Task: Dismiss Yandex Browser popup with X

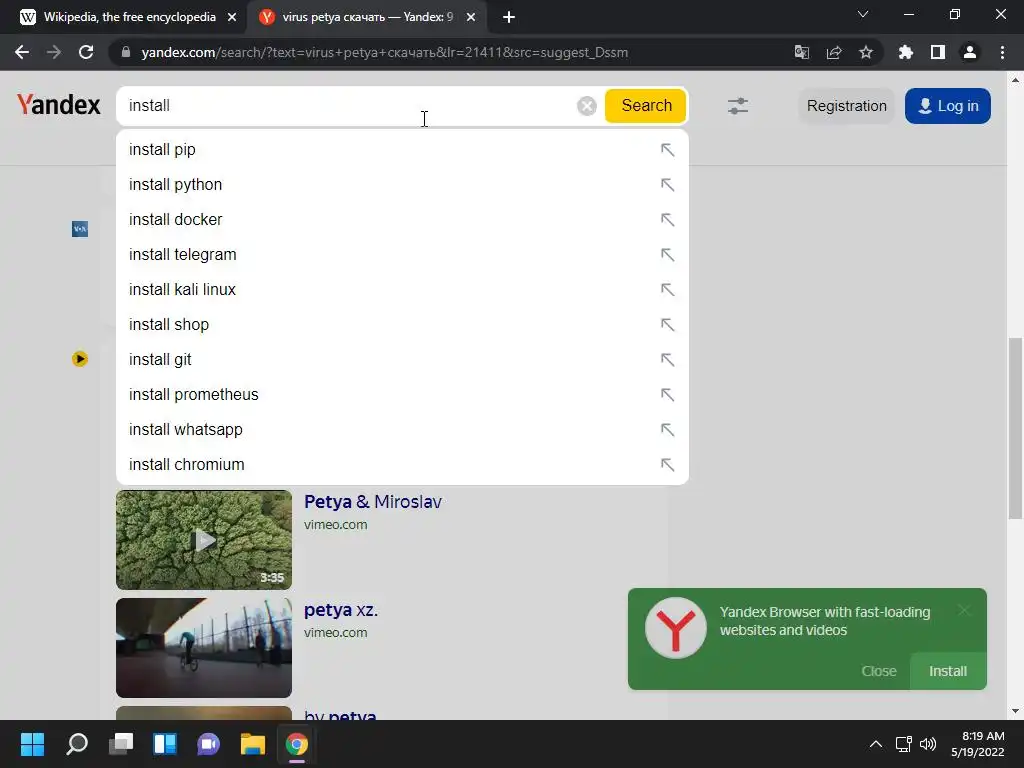Action: [x=964, y=610]
